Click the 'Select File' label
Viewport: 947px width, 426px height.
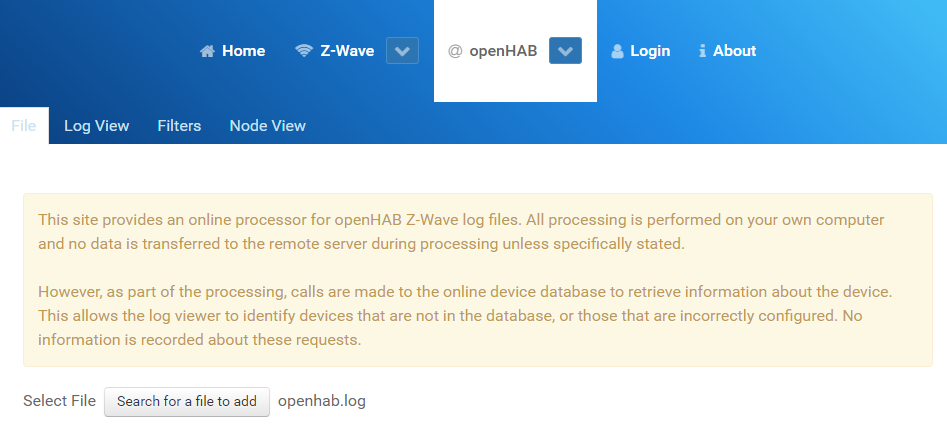click(59, 401)
